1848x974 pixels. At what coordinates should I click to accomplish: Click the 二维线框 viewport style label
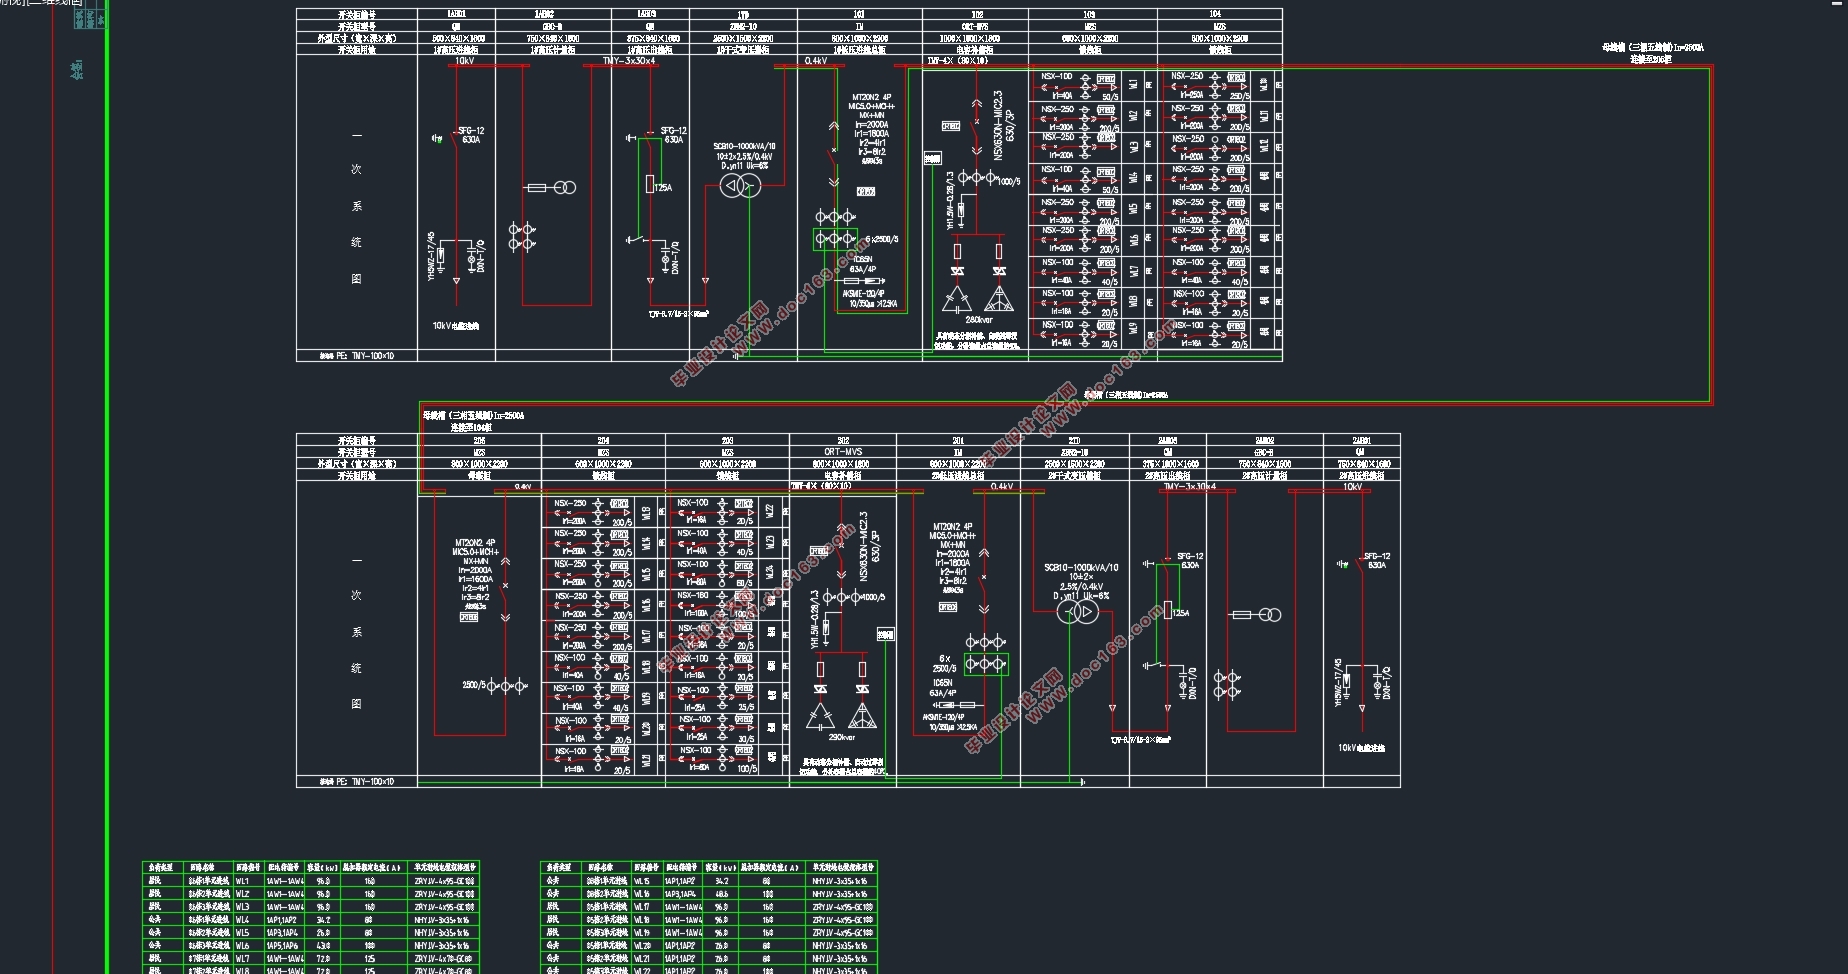click(x=57, y=2)
